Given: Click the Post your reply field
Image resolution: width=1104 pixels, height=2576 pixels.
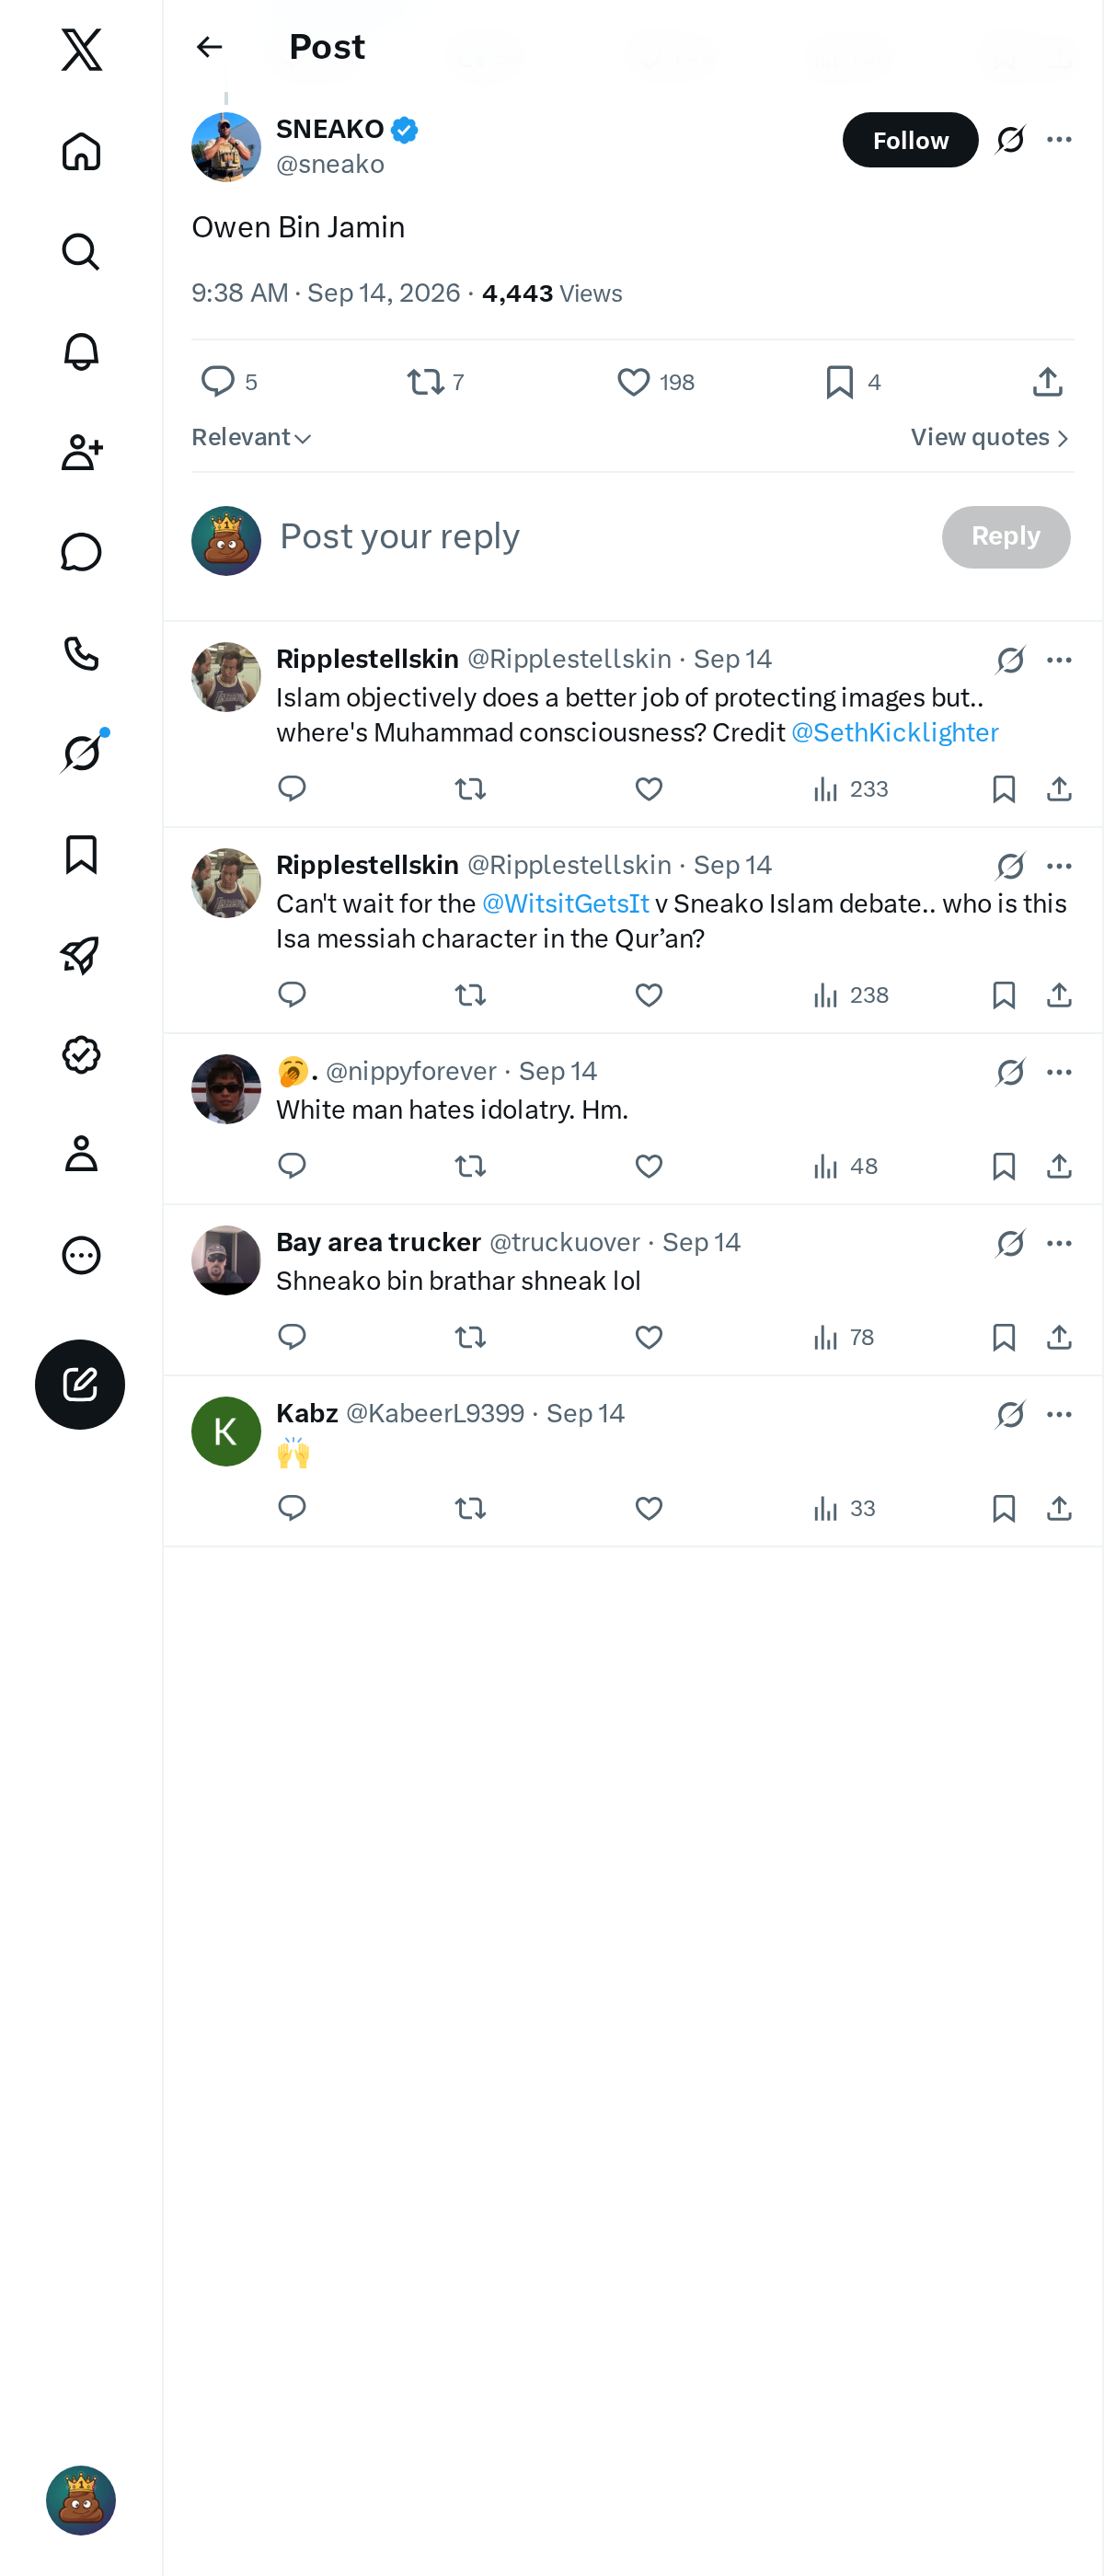Looking at the screenshot, I should point(600,537).
